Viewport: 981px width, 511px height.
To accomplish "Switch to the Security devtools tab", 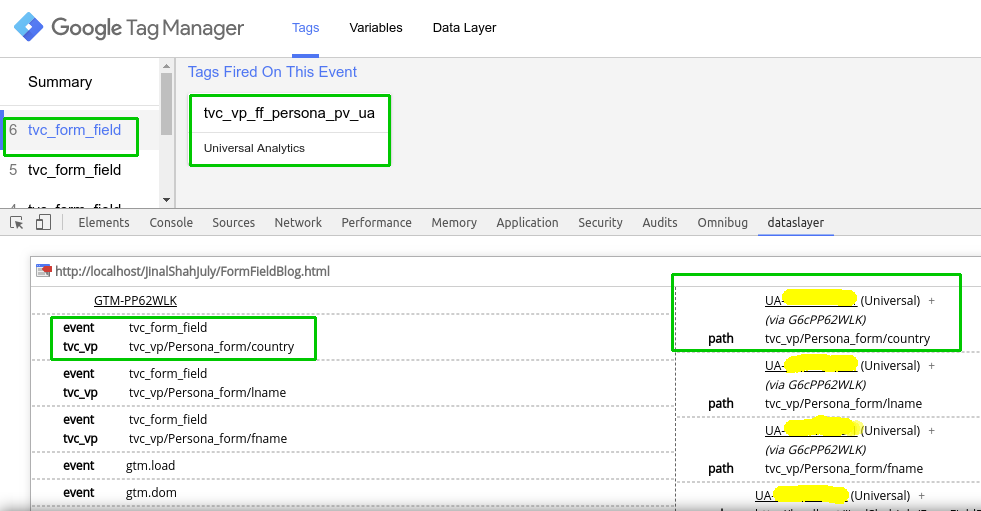I will [600, 223].
